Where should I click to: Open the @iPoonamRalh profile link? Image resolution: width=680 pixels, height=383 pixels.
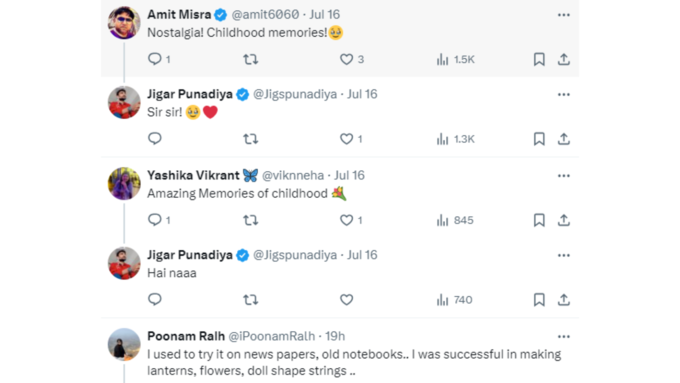coord(272,336)
